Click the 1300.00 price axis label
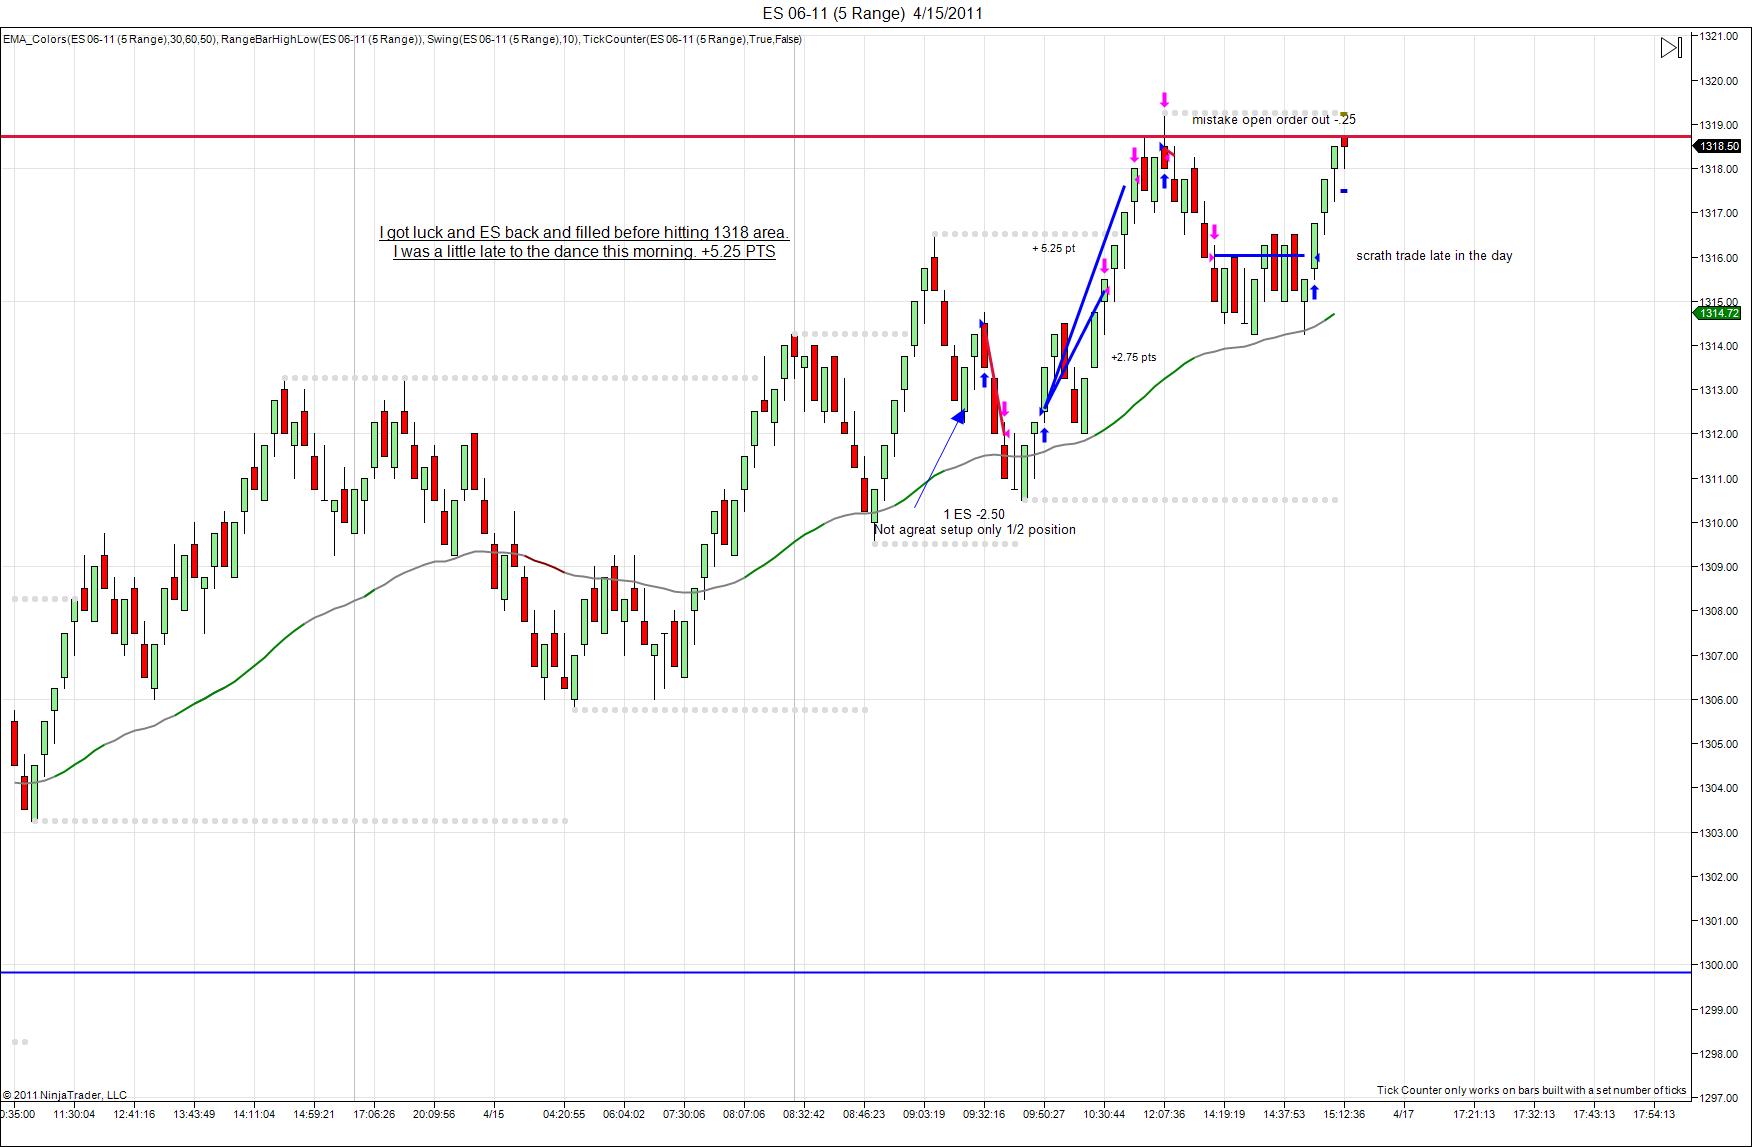 (x=1718, y=965)
